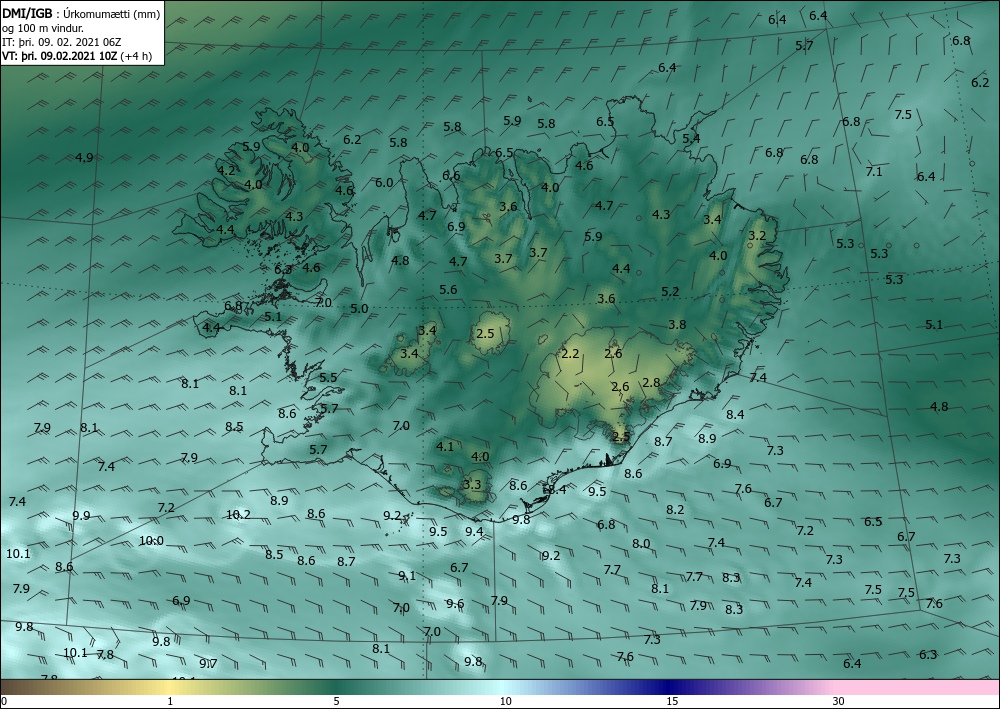1000x709 pixels.
Task: Click the map value '9.9'
Action: pos(81,515)
